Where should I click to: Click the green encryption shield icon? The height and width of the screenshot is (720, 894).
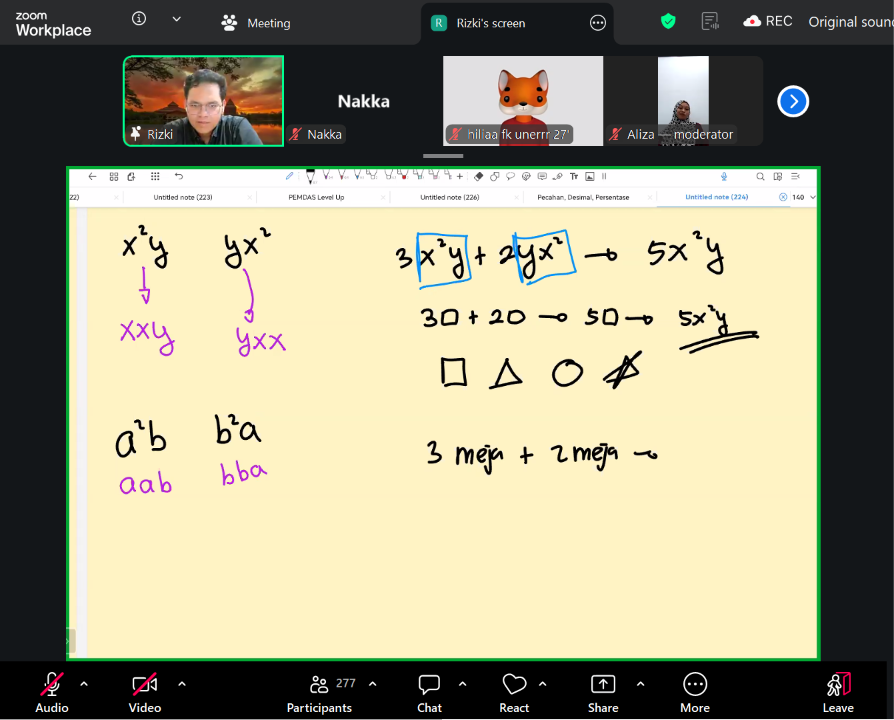click(668, 22)
